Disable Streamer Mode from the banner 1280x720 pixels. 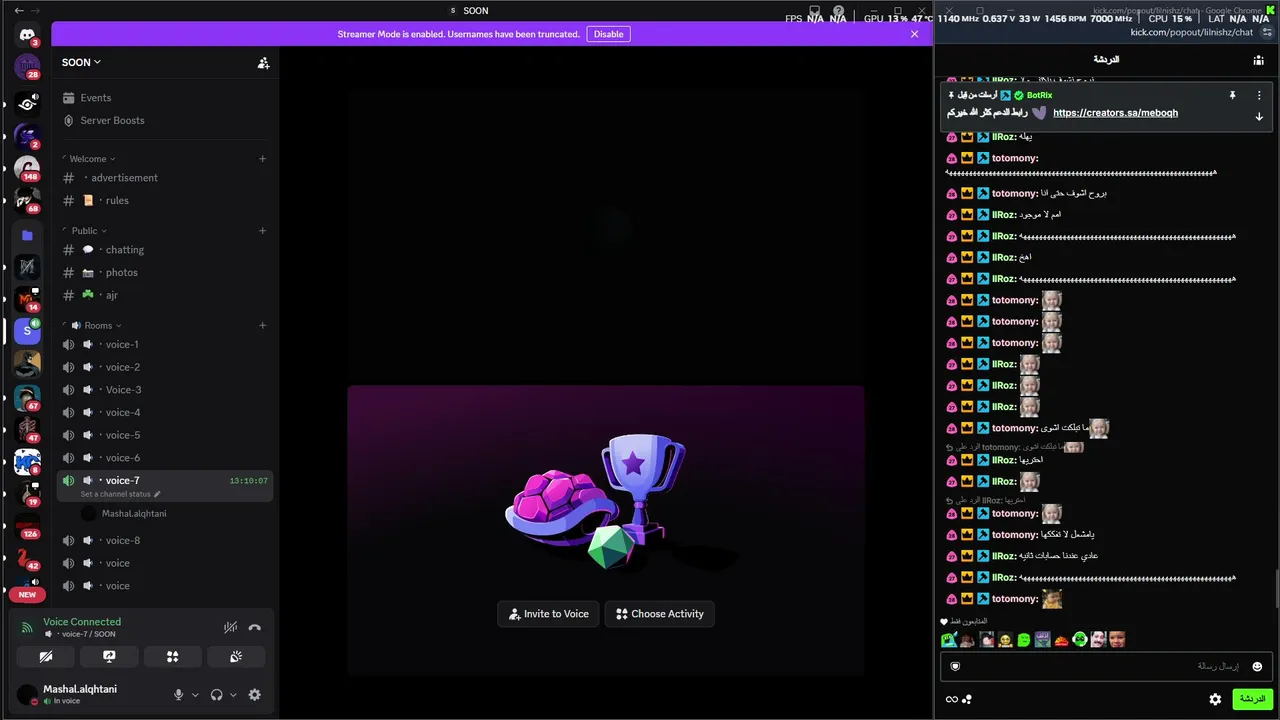(x=608, y=34)
